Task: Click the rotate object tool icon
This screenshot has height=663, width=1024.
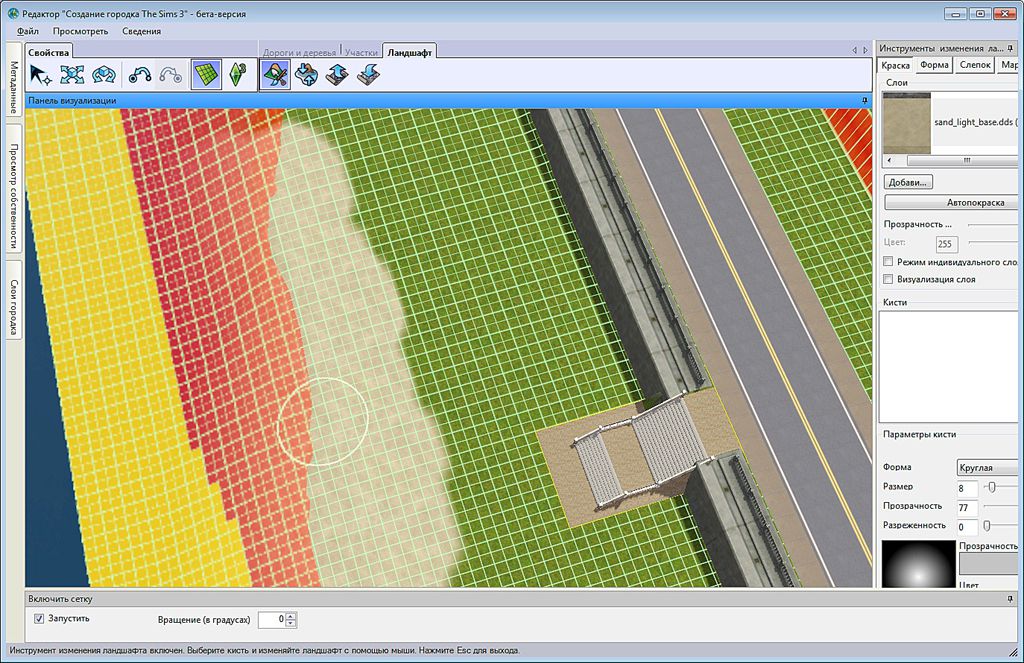Action: (102, 74)
